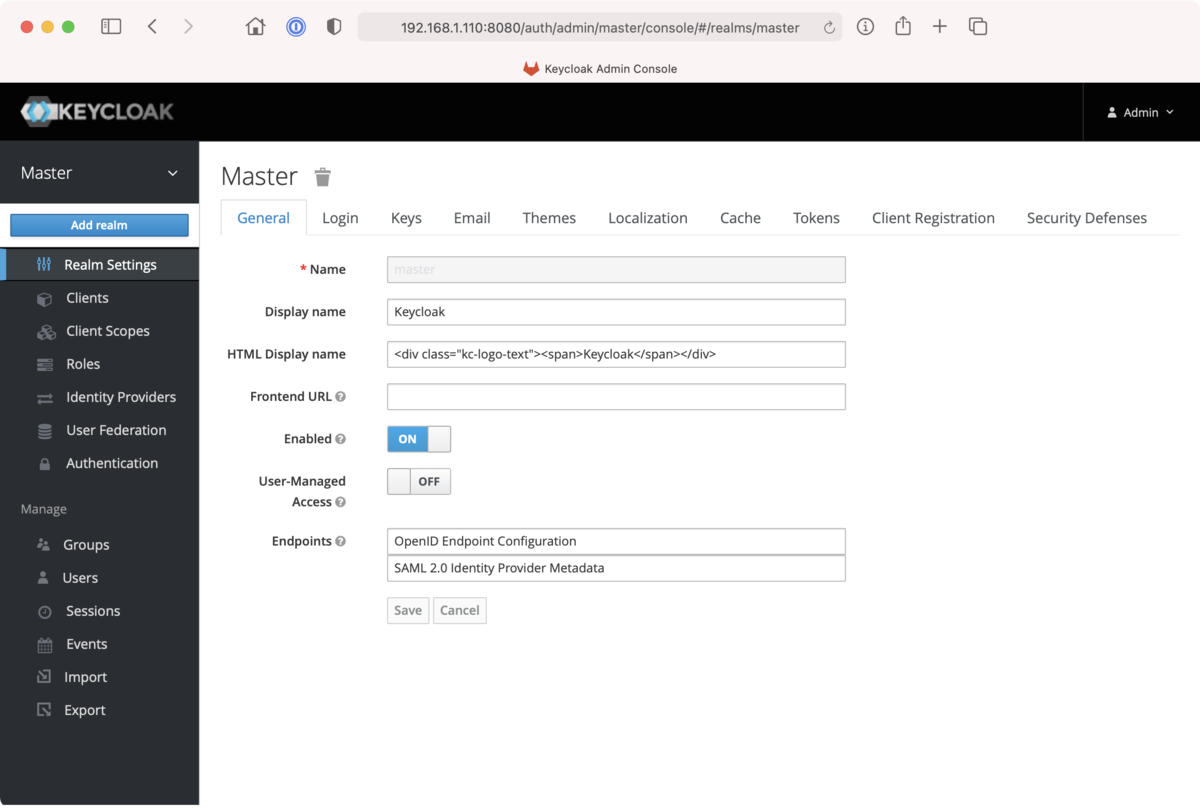
Task: Click the Cancel button
Action: [460, 610]
